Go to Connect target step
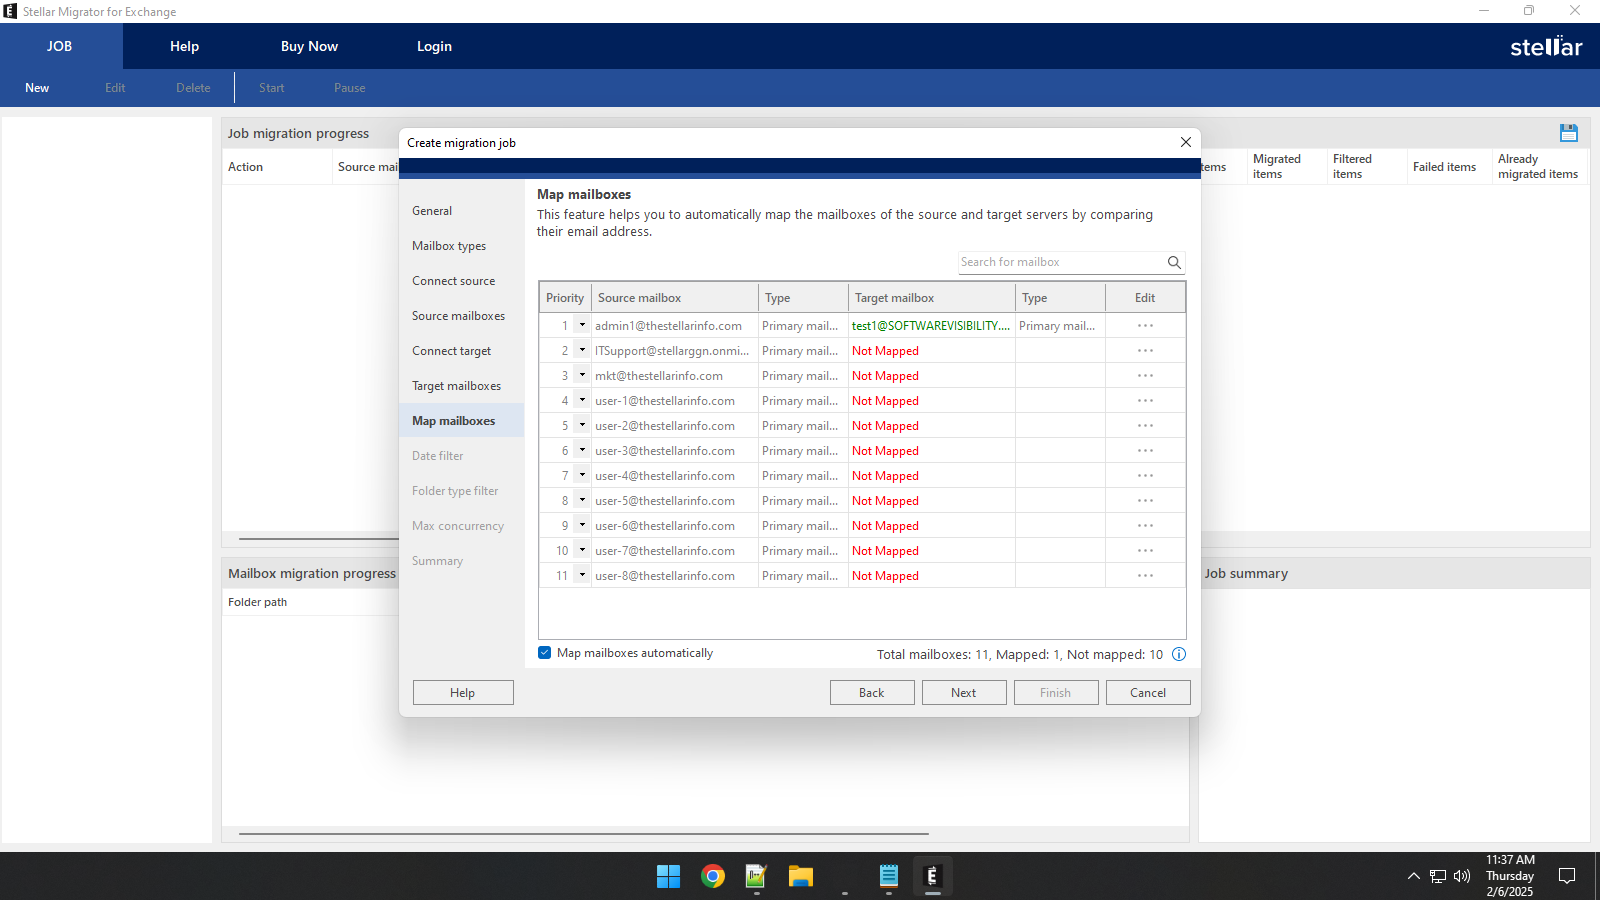The width and height of the screenshot is (1600, 900). point(451,351)
